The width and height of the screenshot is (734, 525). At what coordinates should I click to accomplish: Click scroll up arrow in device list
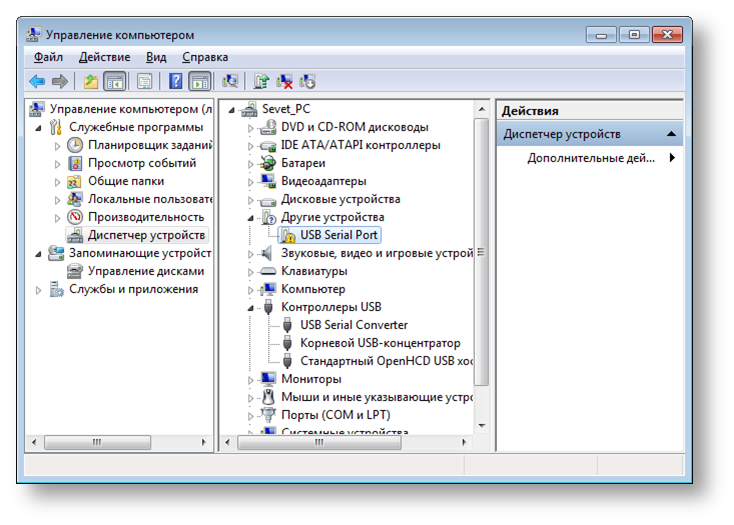tap(482, 109)
